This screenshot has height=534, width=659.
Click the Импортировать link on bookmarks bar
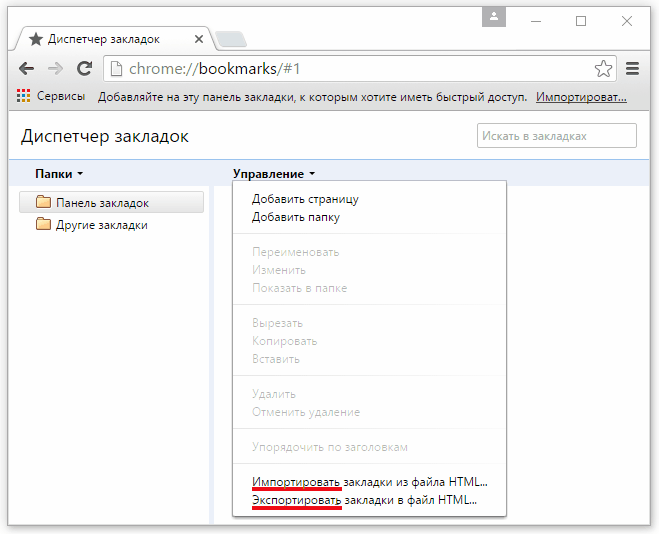pyautogui.click(x=581, y=97)
